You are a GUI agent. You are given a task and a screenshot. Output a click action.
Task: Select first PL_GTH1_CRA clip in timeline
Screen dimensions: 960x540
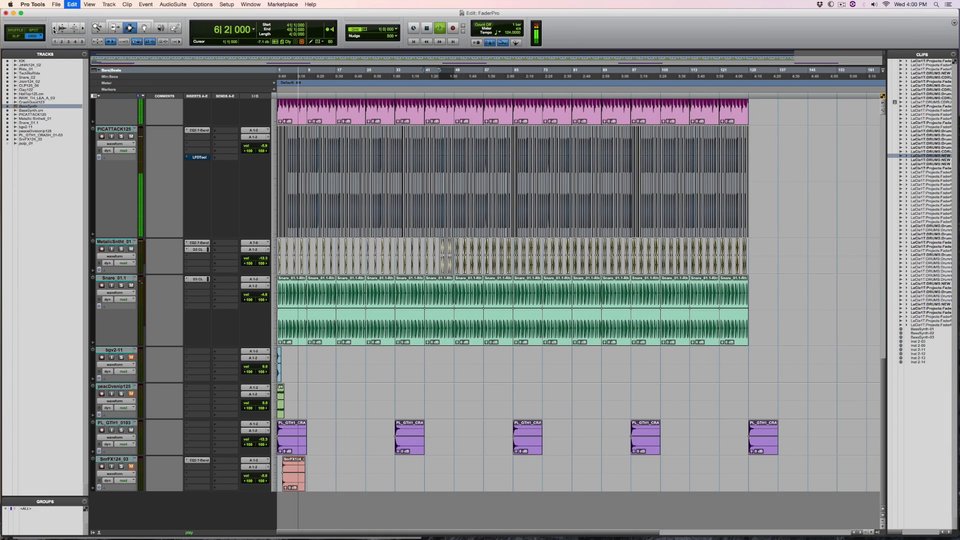(291, 437)
